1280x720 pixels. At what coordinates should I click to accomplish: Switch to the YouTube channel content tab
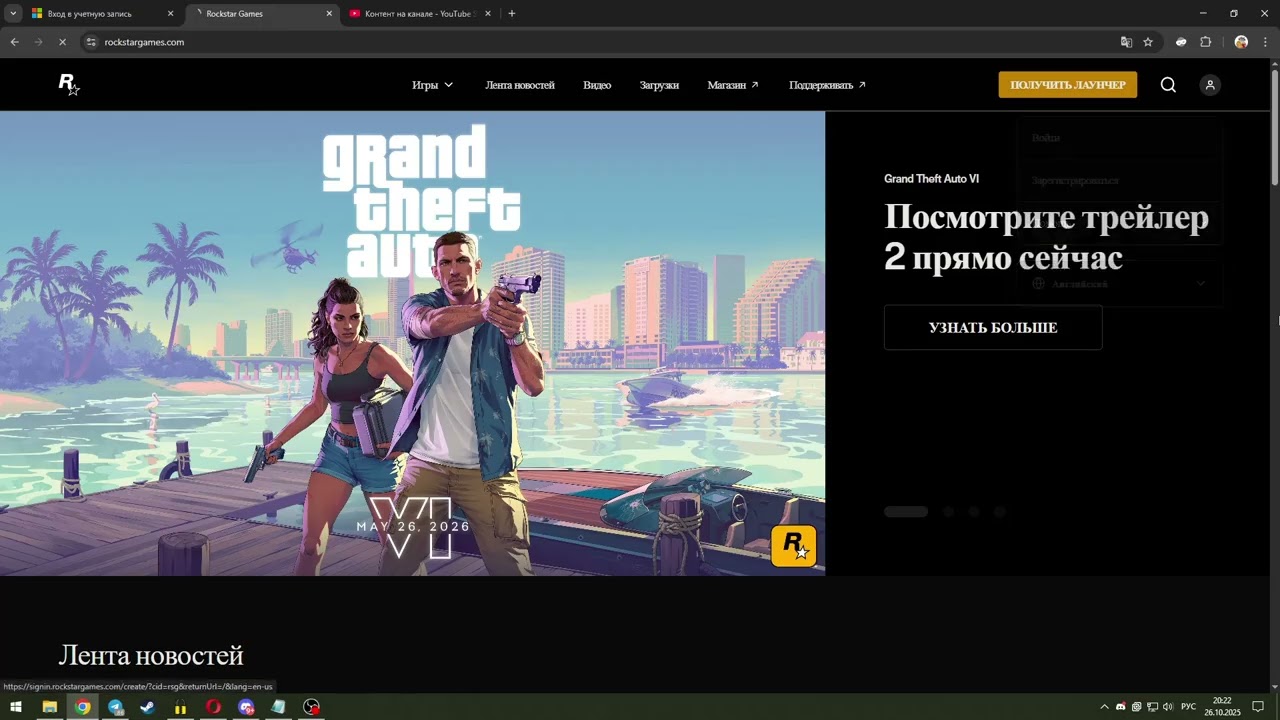point(420,14)
